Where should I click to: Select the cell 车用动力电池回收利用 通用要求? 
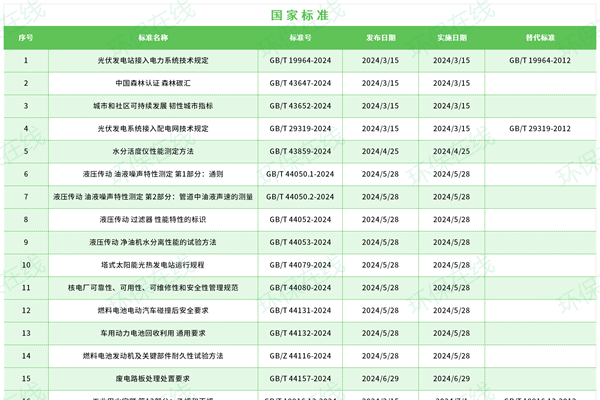[x=153, y=333]
